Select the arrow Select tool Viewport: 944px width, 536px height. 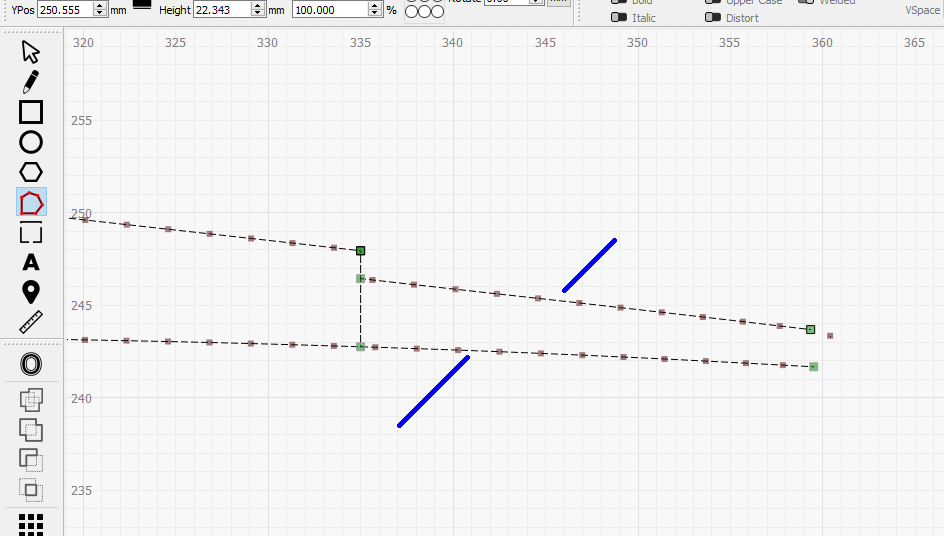(31, 52)
